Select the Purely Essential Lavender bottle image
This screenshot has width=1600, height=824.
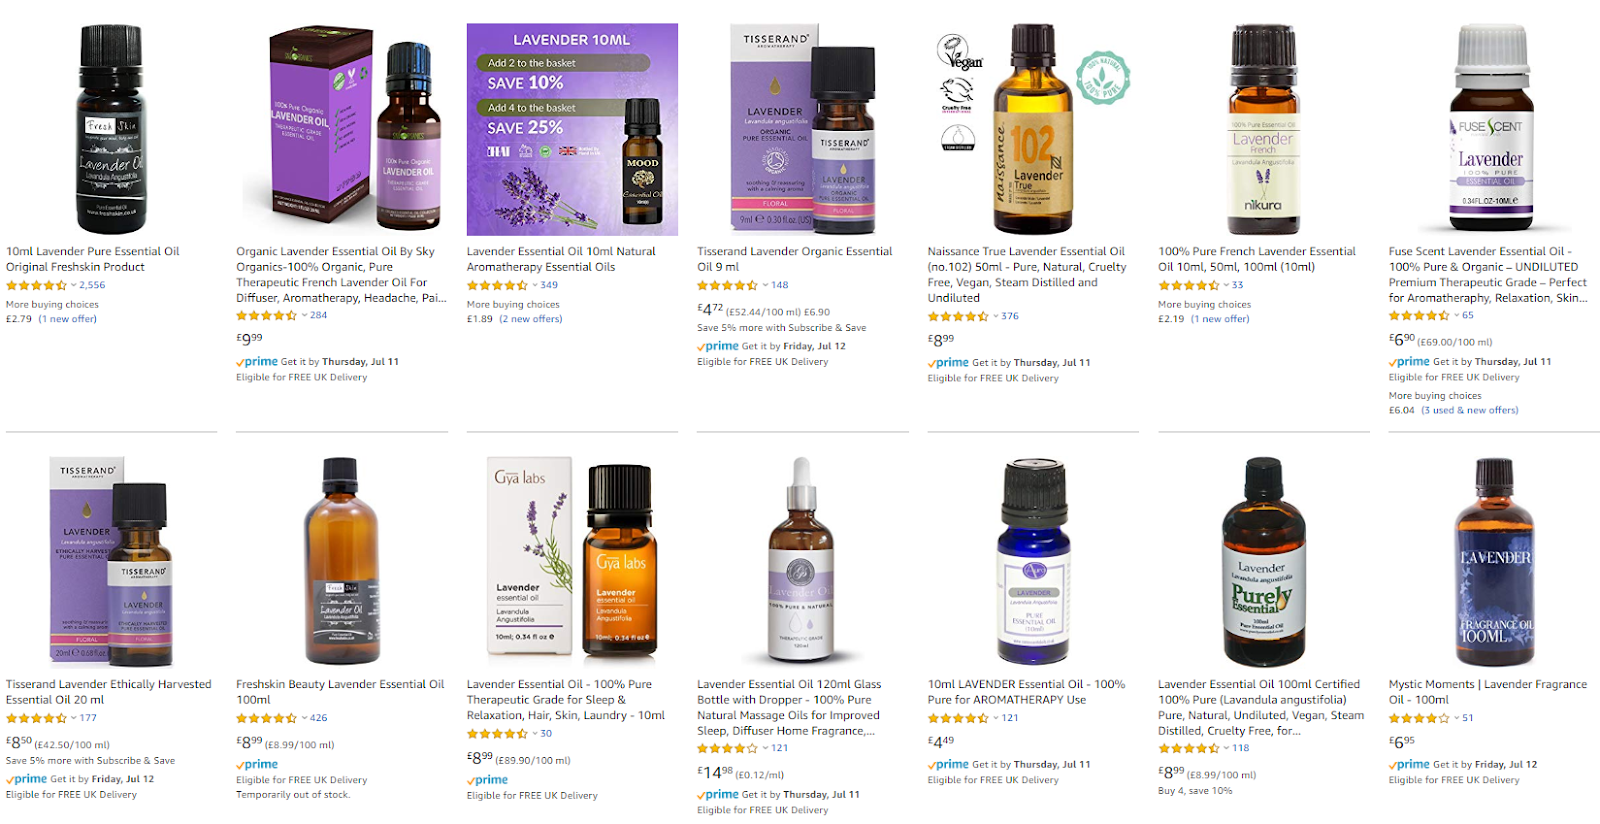(1263, 562)
